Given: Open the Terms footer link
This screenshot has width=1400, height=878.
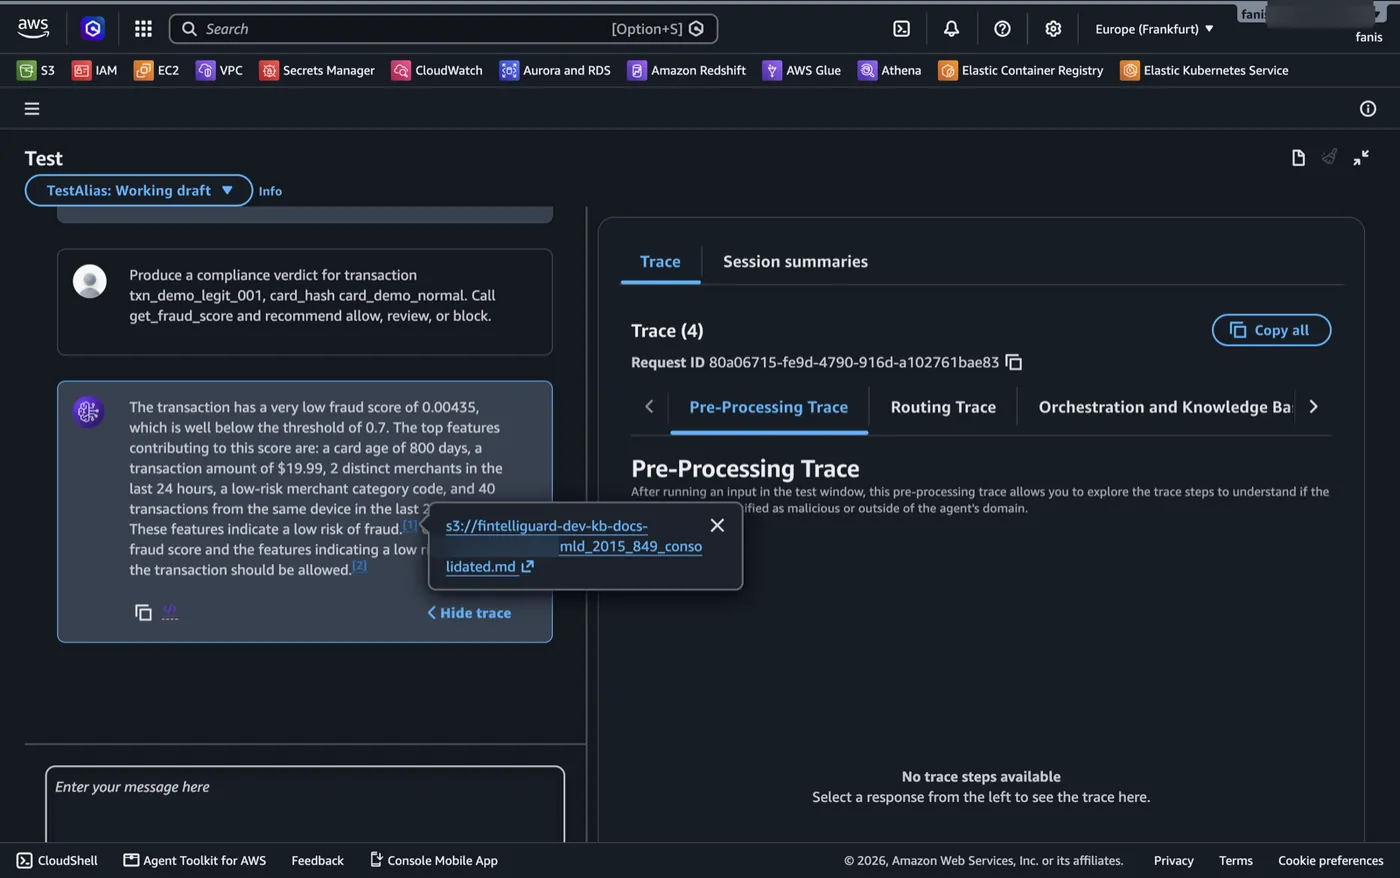Looking at the screenshot, I should pos(1235,860).
